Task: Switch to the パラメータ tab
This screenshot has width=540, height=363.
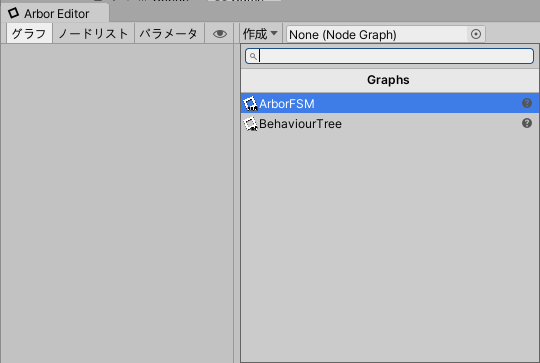Action: tap(169, 34)
